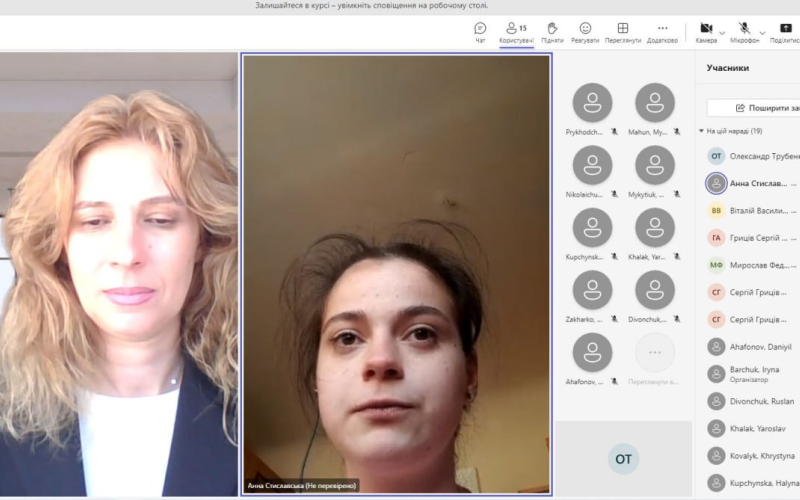Click Nikolaichu participant avatar tile
This screenshot has height=500, width=800.
(x=592, y=165)
